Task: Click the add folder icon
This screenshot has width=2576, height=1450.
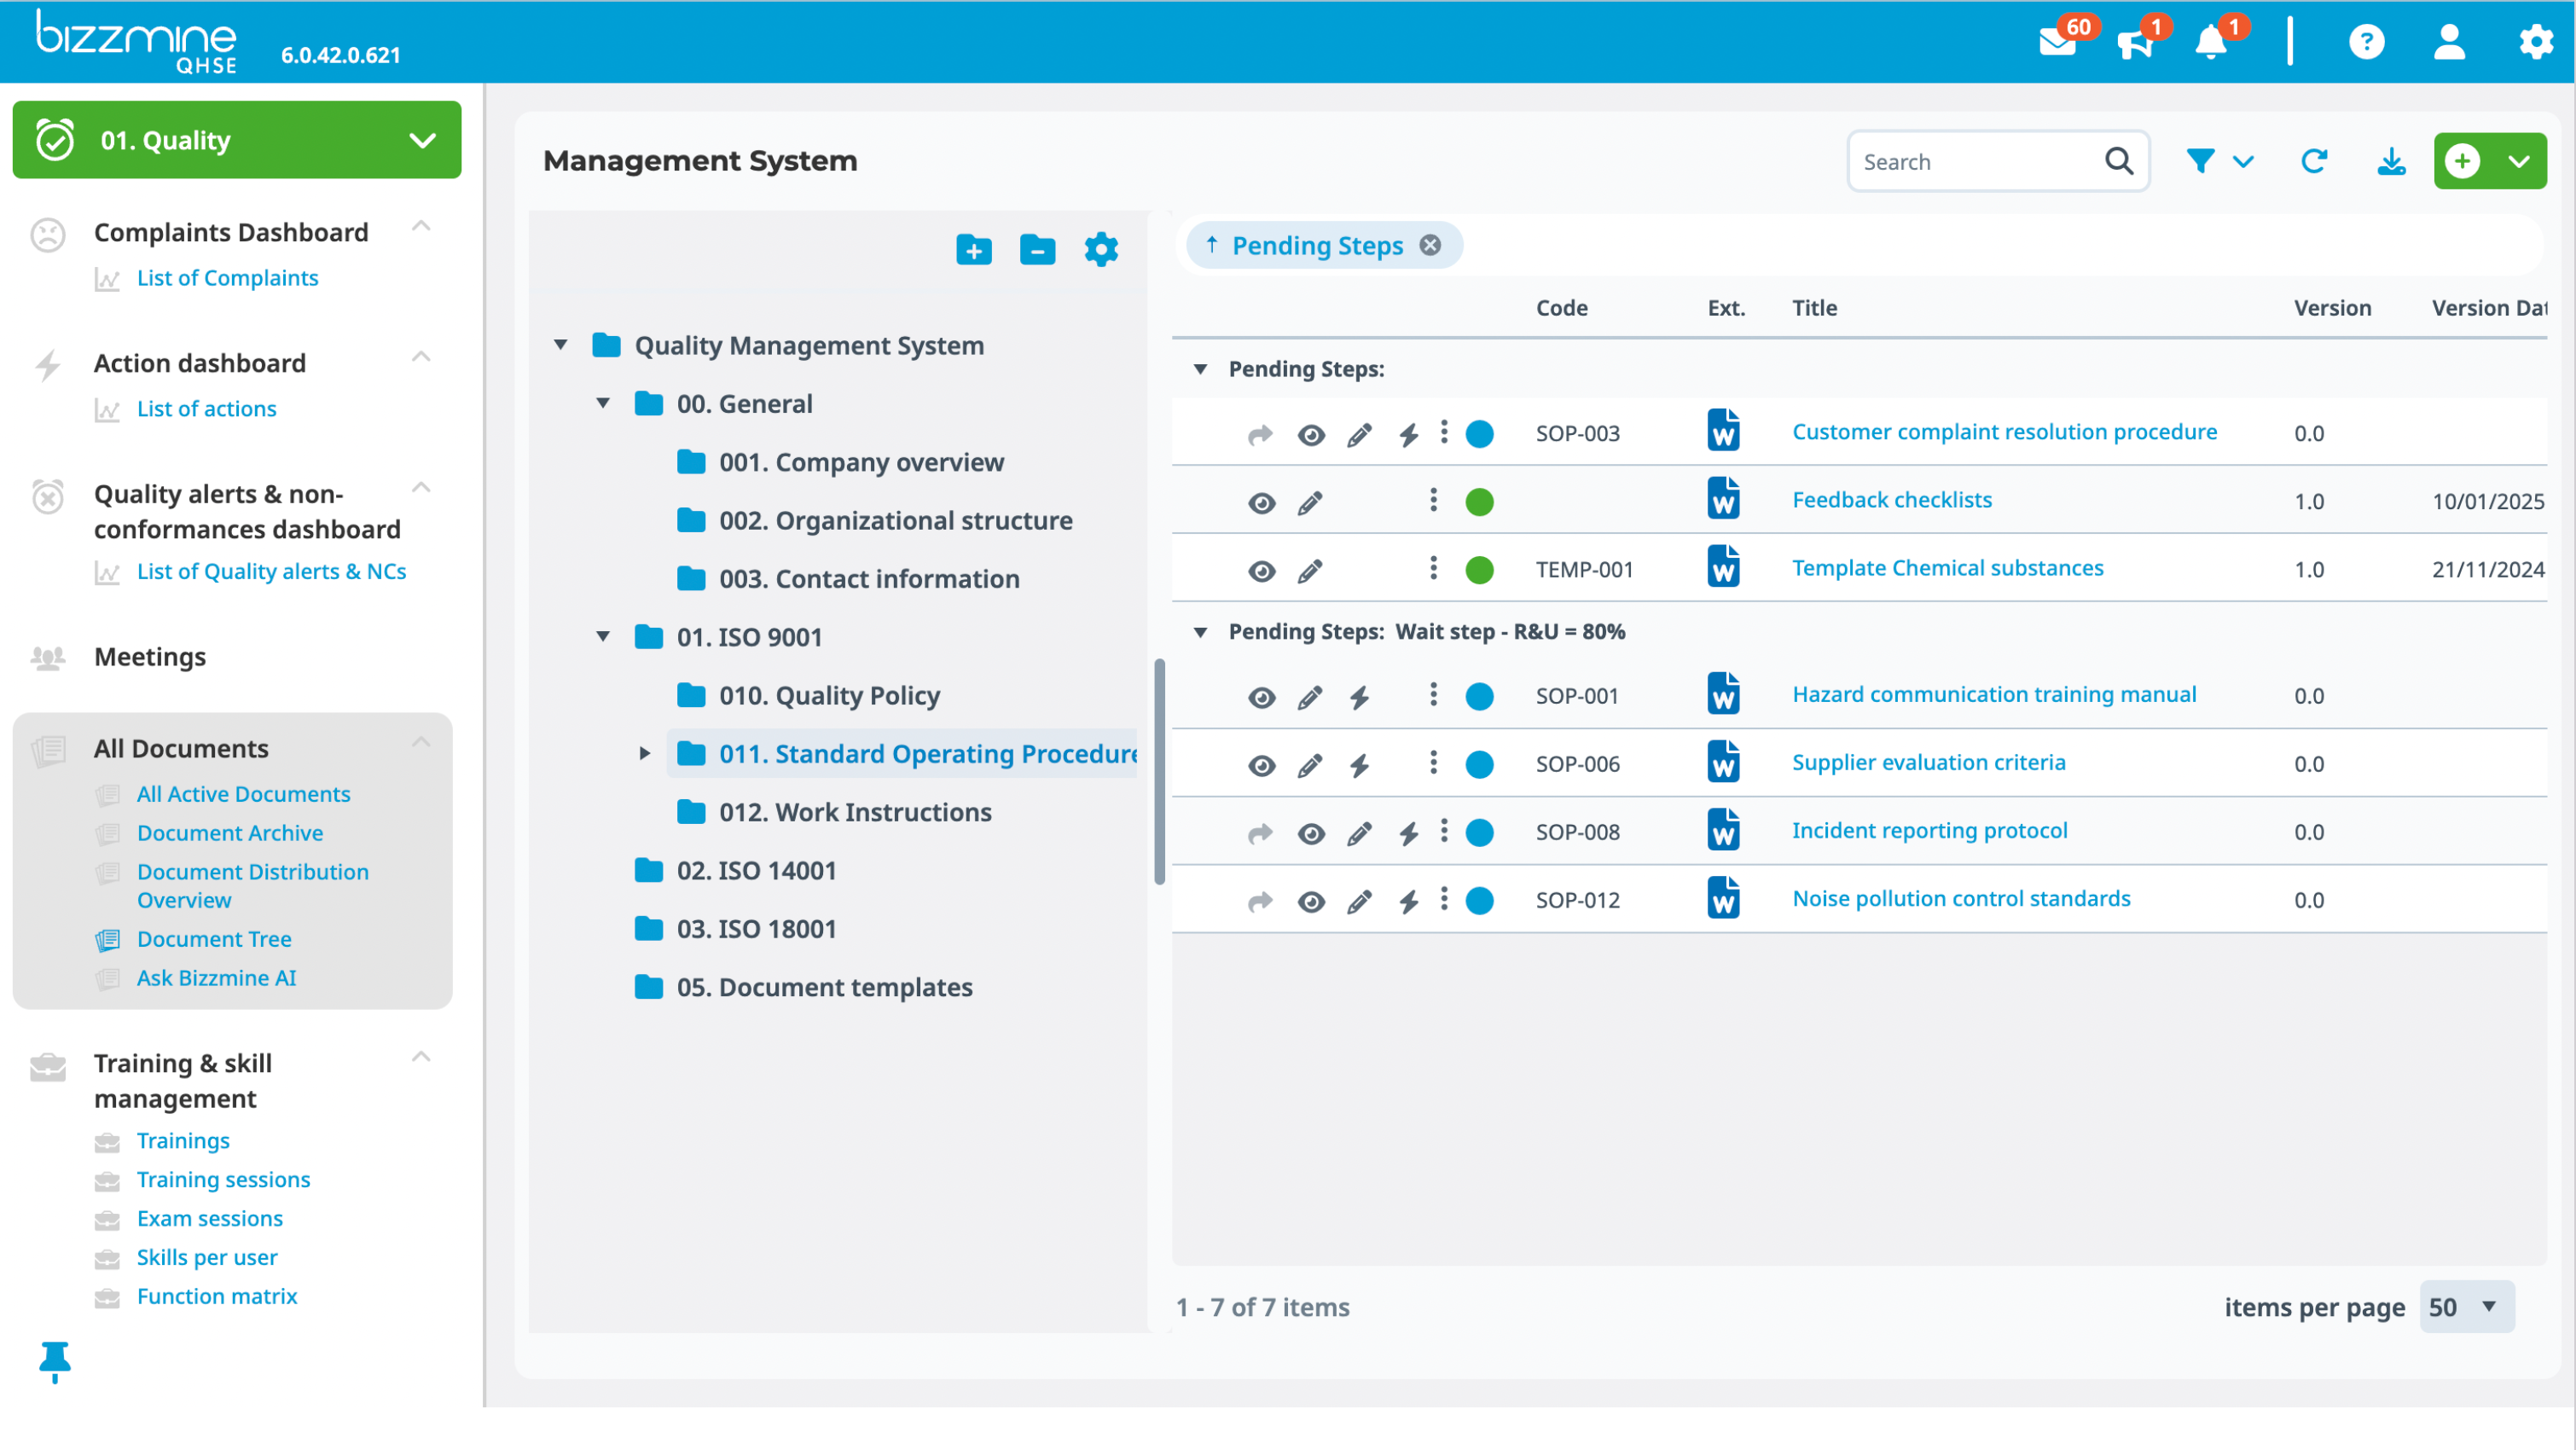Action: point(973,249)
